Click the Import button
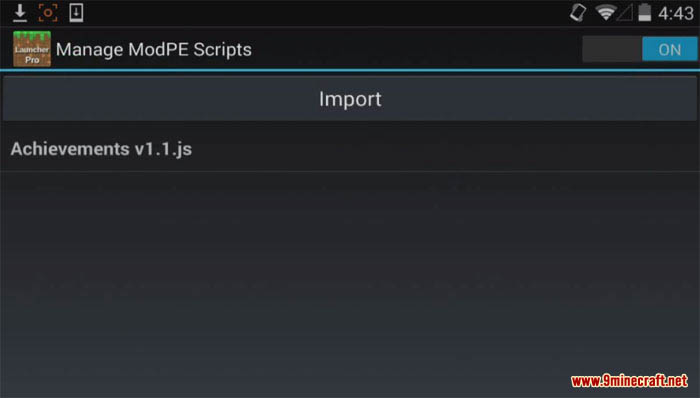700x398 pixels. pos(350,99)
